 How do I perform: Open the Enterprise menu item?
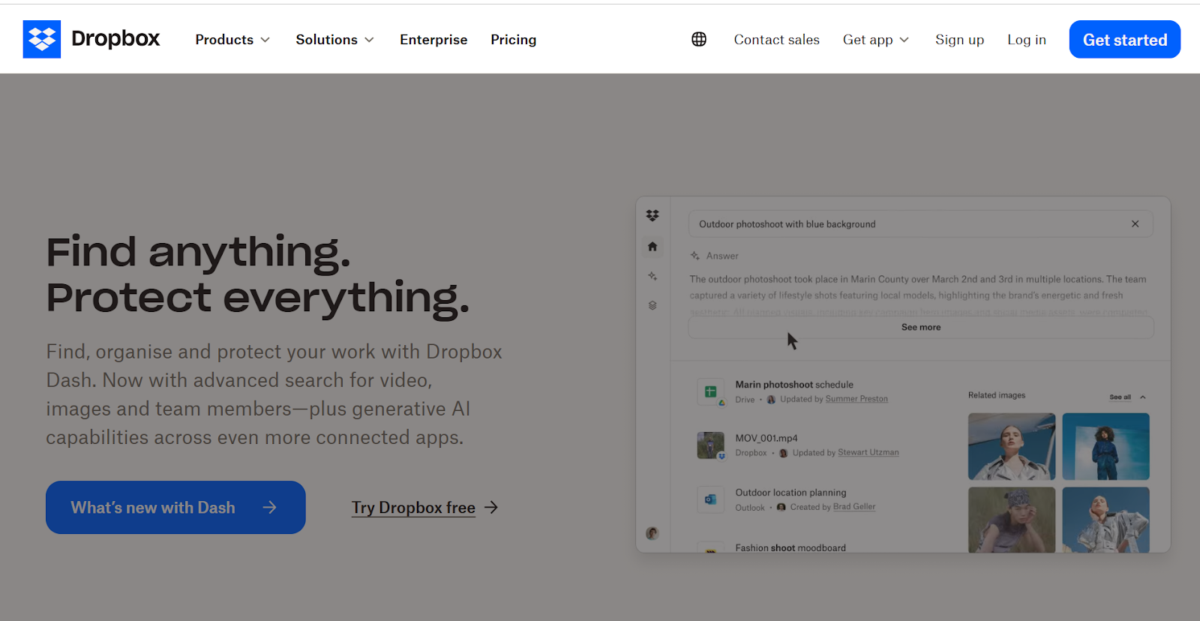coord(433,40)
